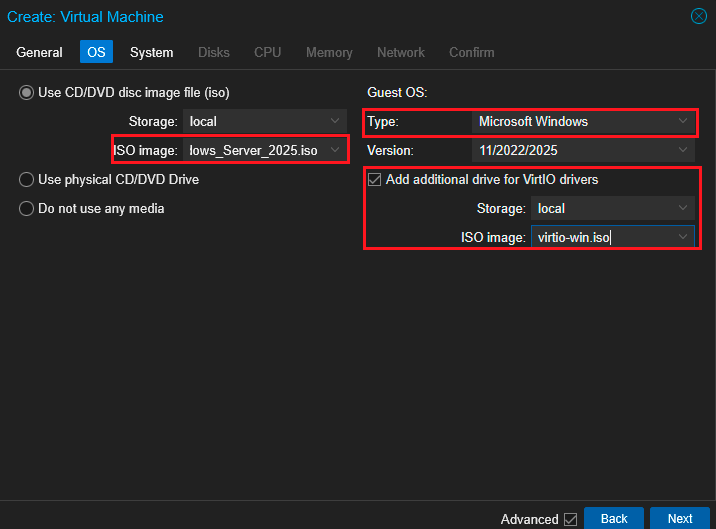716x529 pixels.
Task: Select Use physical CD/DVD Drive option
Action: (26, 179)
